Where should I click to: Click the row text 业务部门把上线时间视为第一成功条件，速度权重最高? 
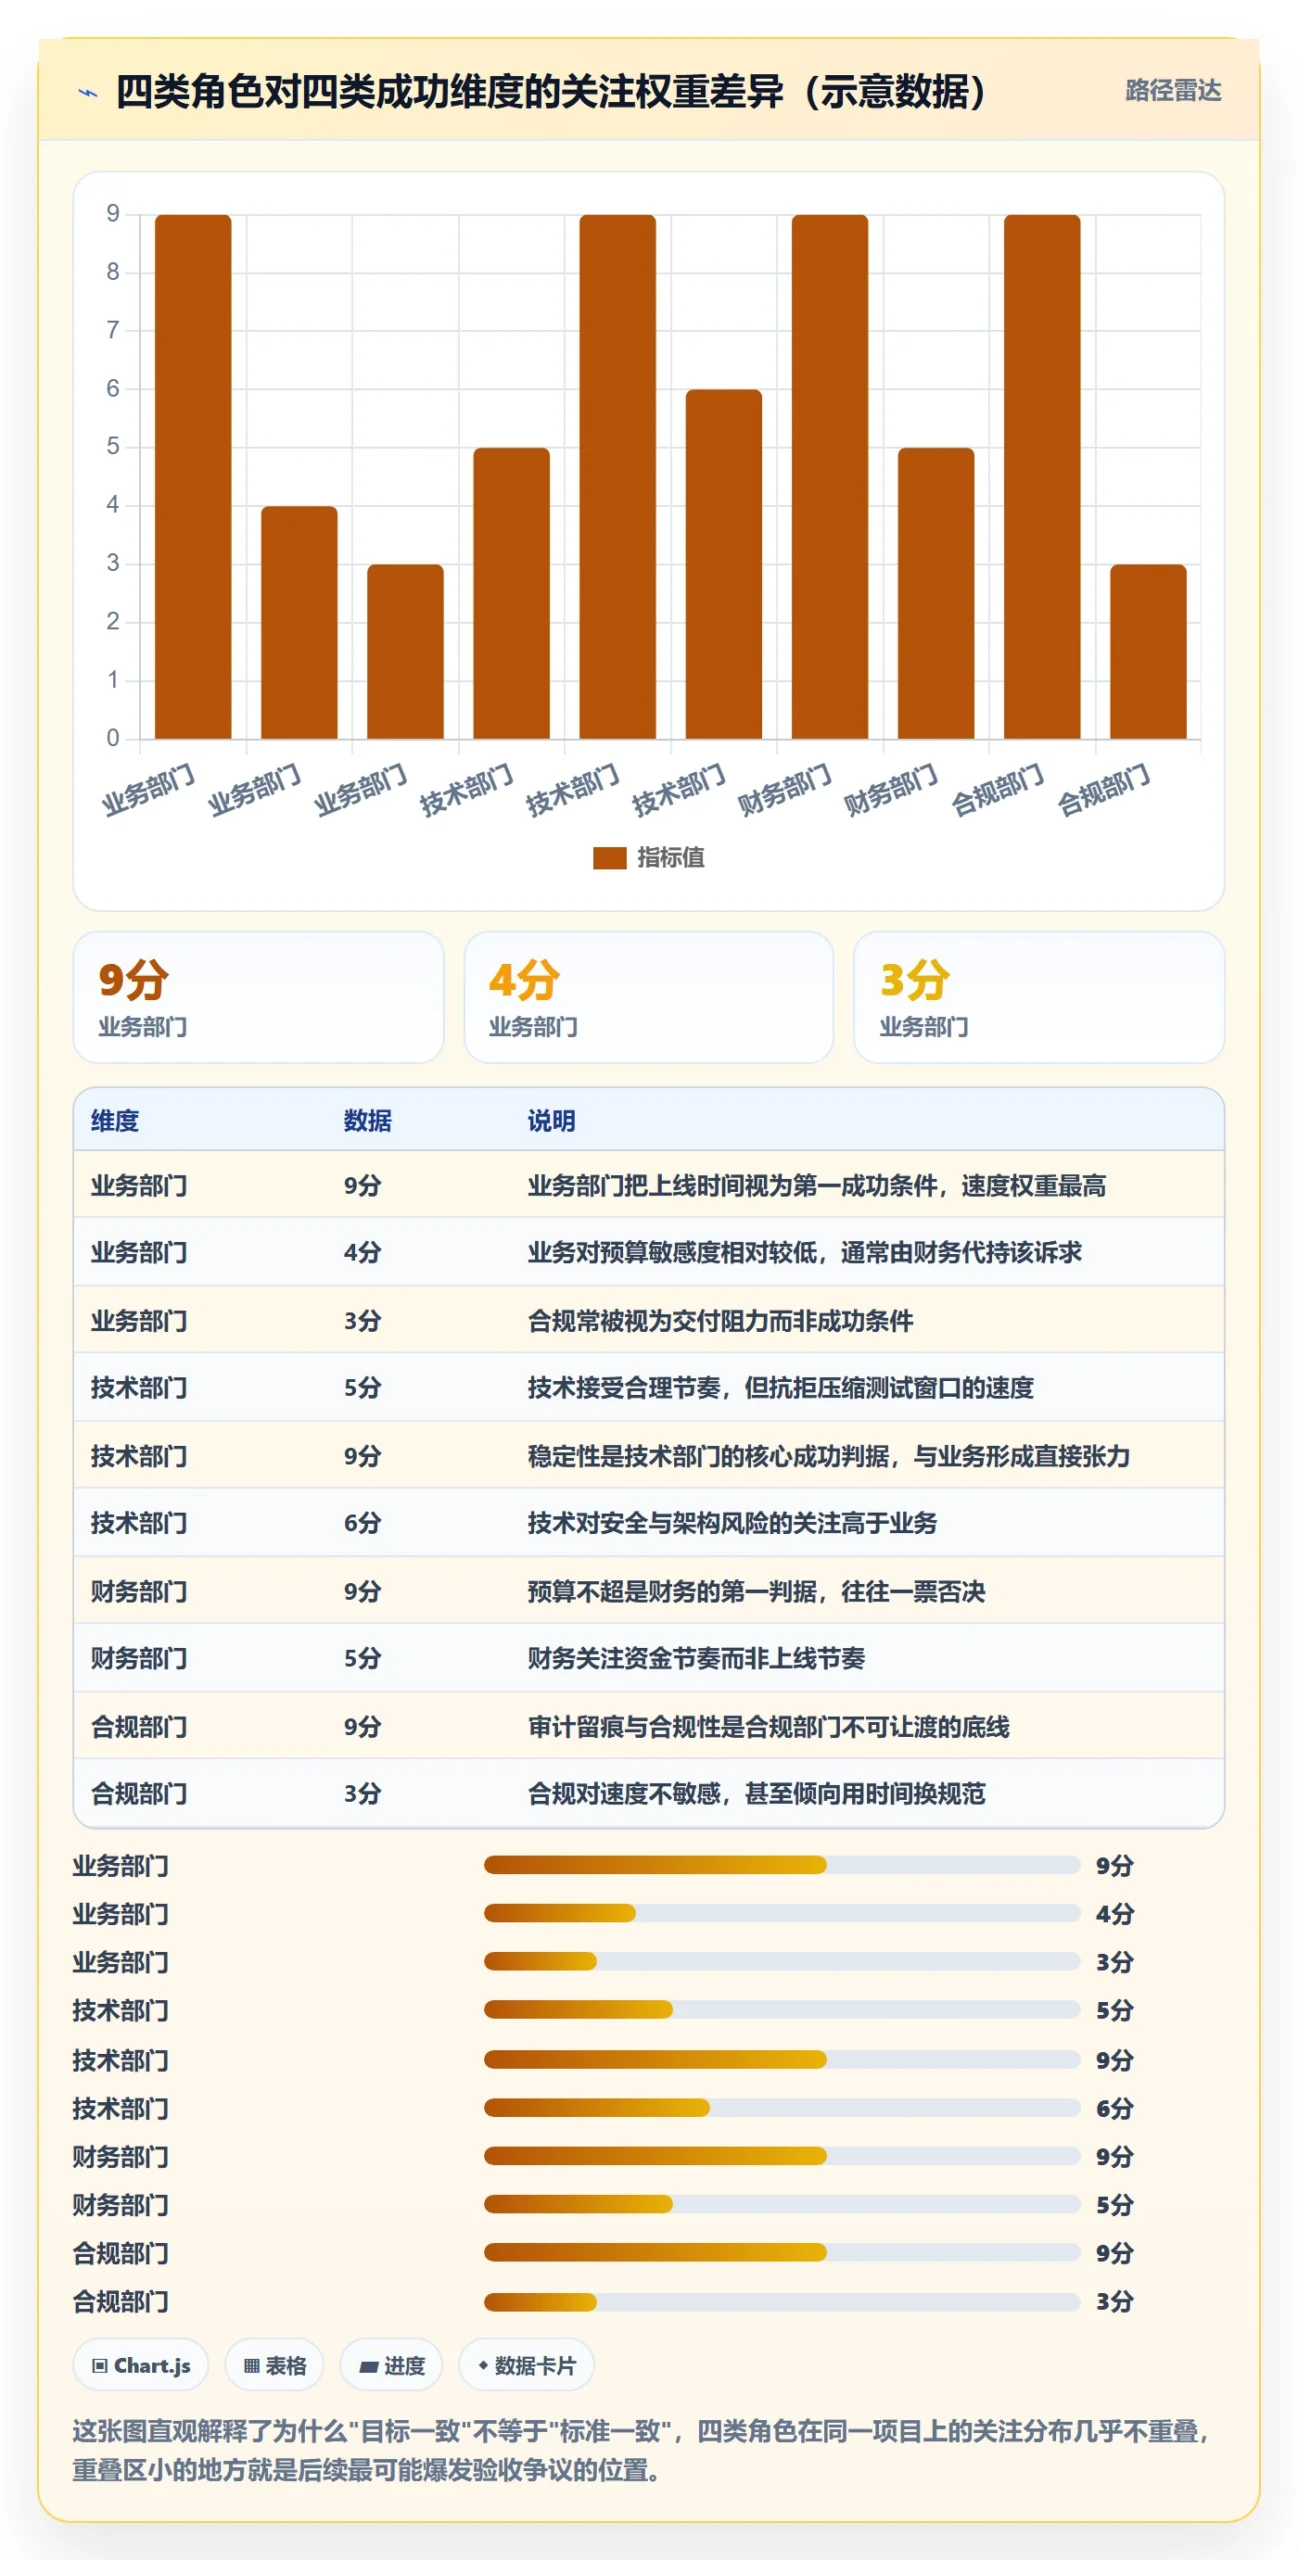(x=816, y=1185)
